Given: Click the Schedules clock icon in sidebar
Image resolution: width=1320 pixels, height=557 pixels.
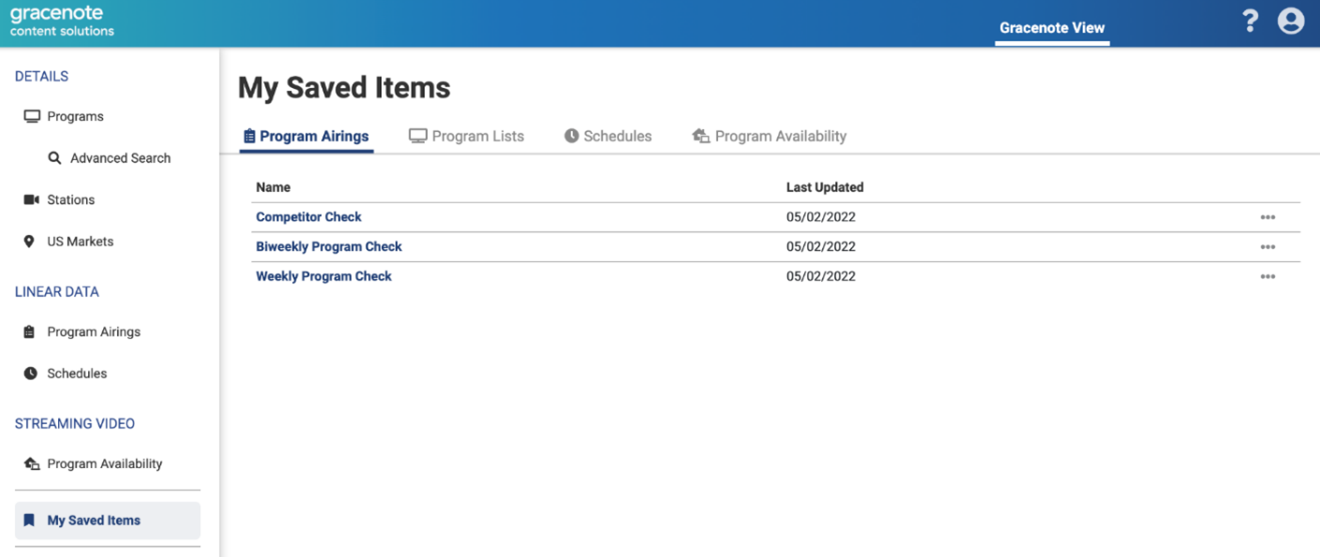Looking at the screenshot, I should pyautogui.click(x=30, y=373).
